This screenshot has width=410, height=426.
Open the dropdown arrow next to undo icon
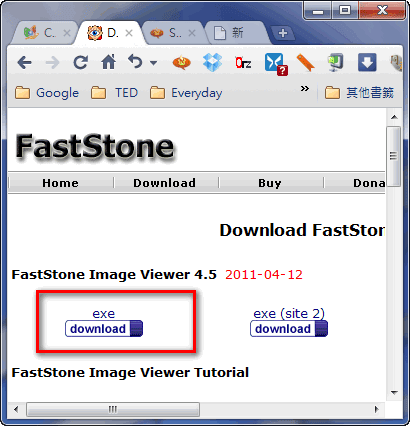pos(153,63)
